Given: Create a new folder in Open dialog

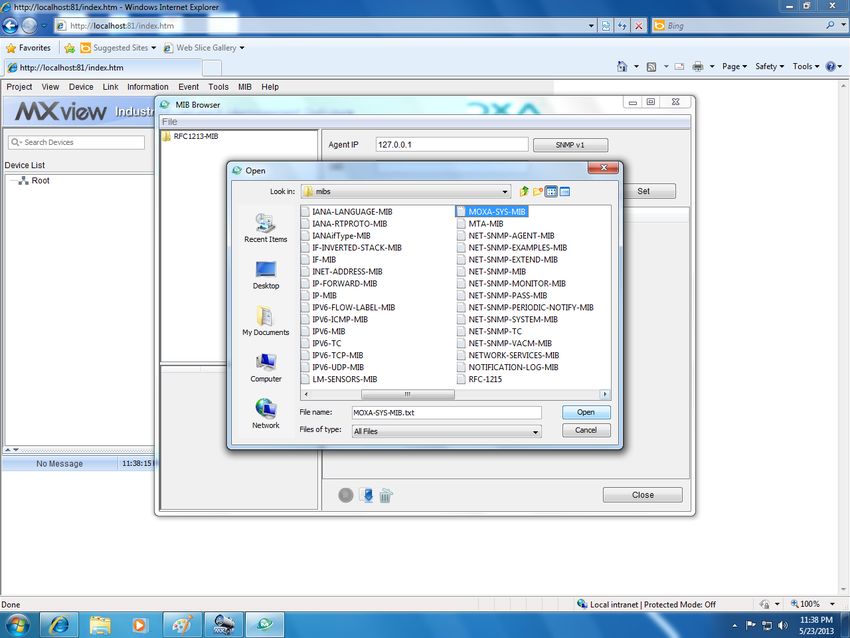Looking at the screenshot, I should [538, 191].
